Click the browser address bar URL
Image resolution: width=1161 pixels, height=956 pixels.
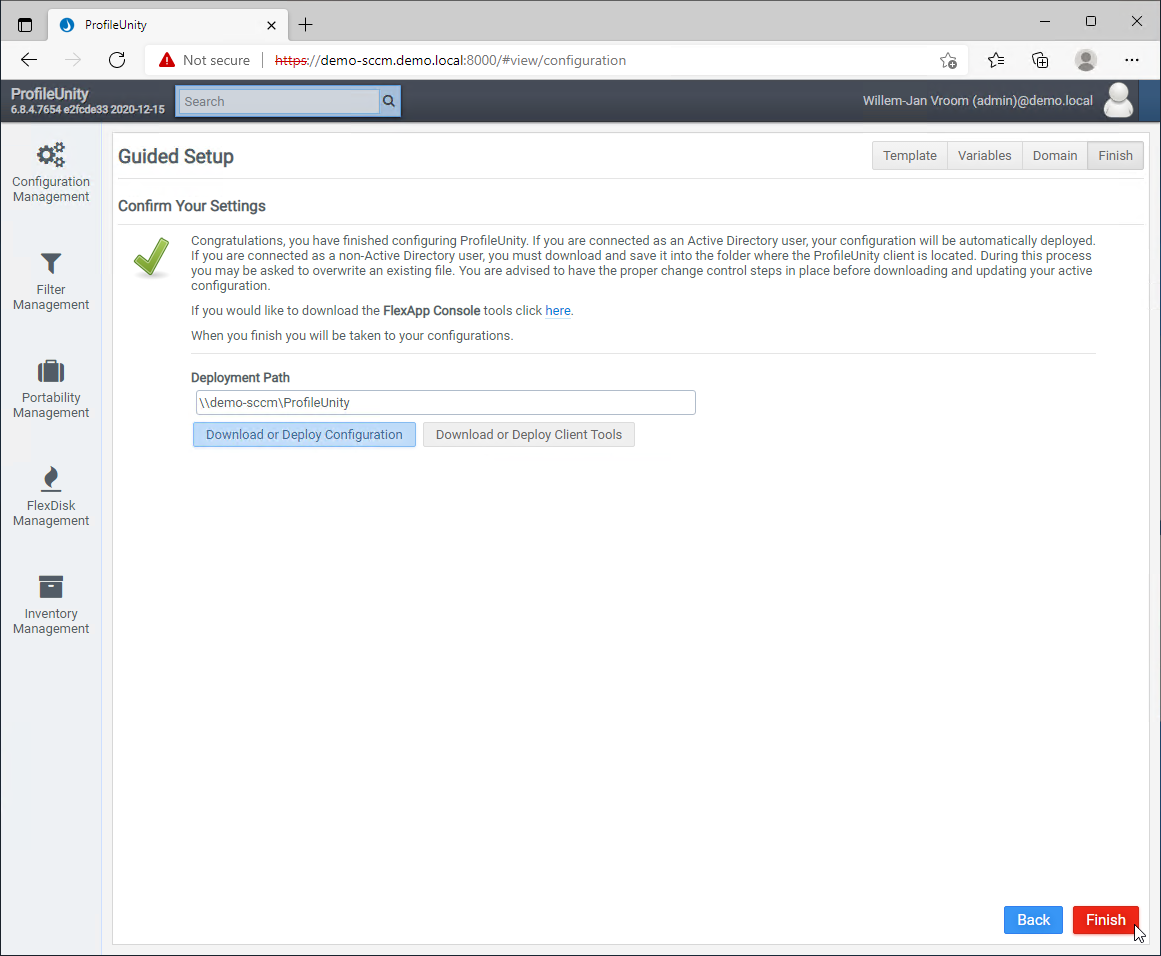[x=450, y=61]
